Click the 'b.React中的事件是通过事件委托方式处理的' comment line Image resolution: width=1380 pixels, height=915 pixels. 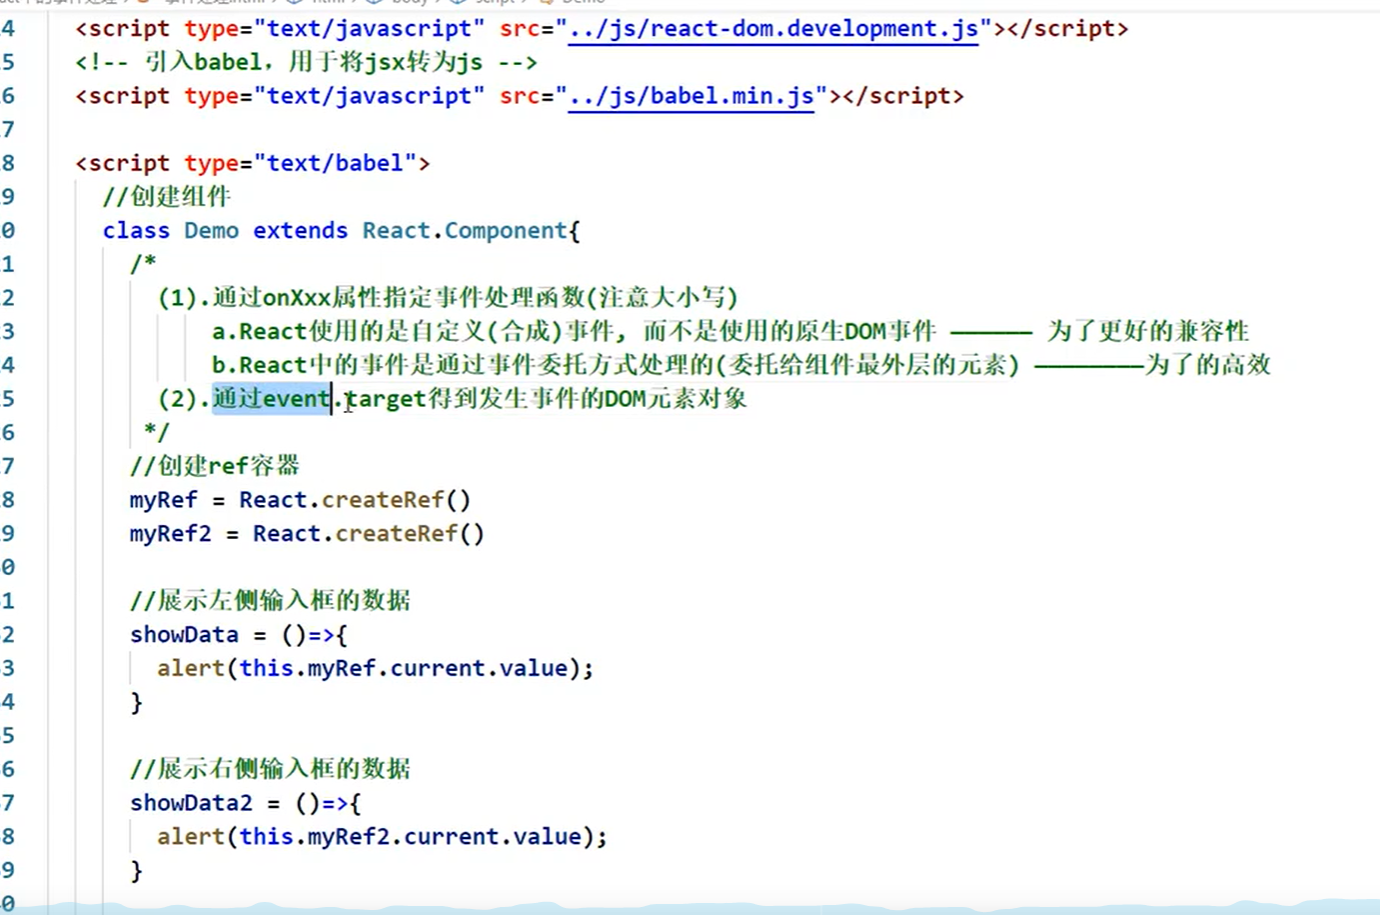[x=615, y=365]
